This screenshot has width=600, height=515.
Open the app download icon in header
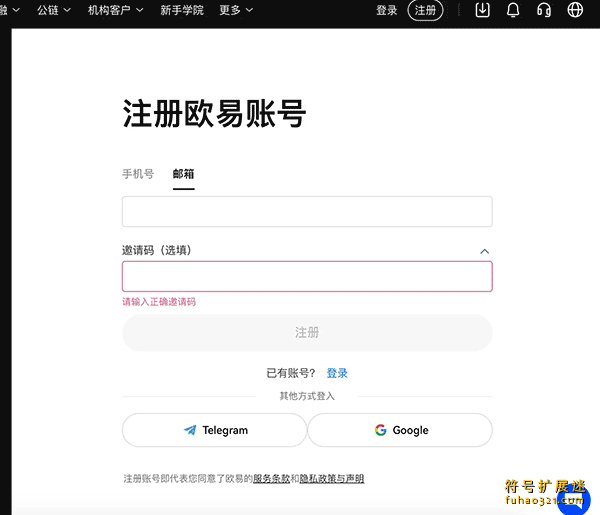483,10
